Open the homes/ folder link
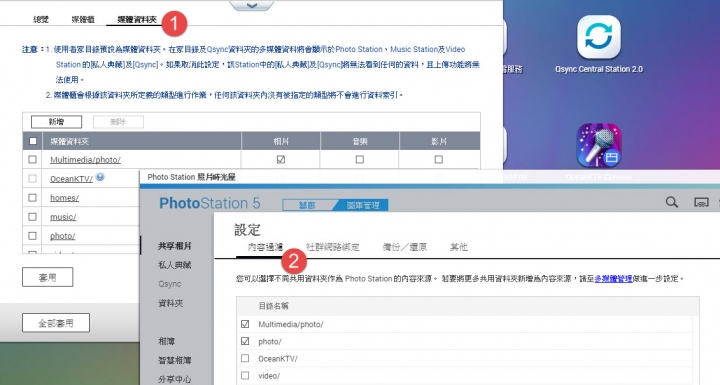 pos(64,198)
